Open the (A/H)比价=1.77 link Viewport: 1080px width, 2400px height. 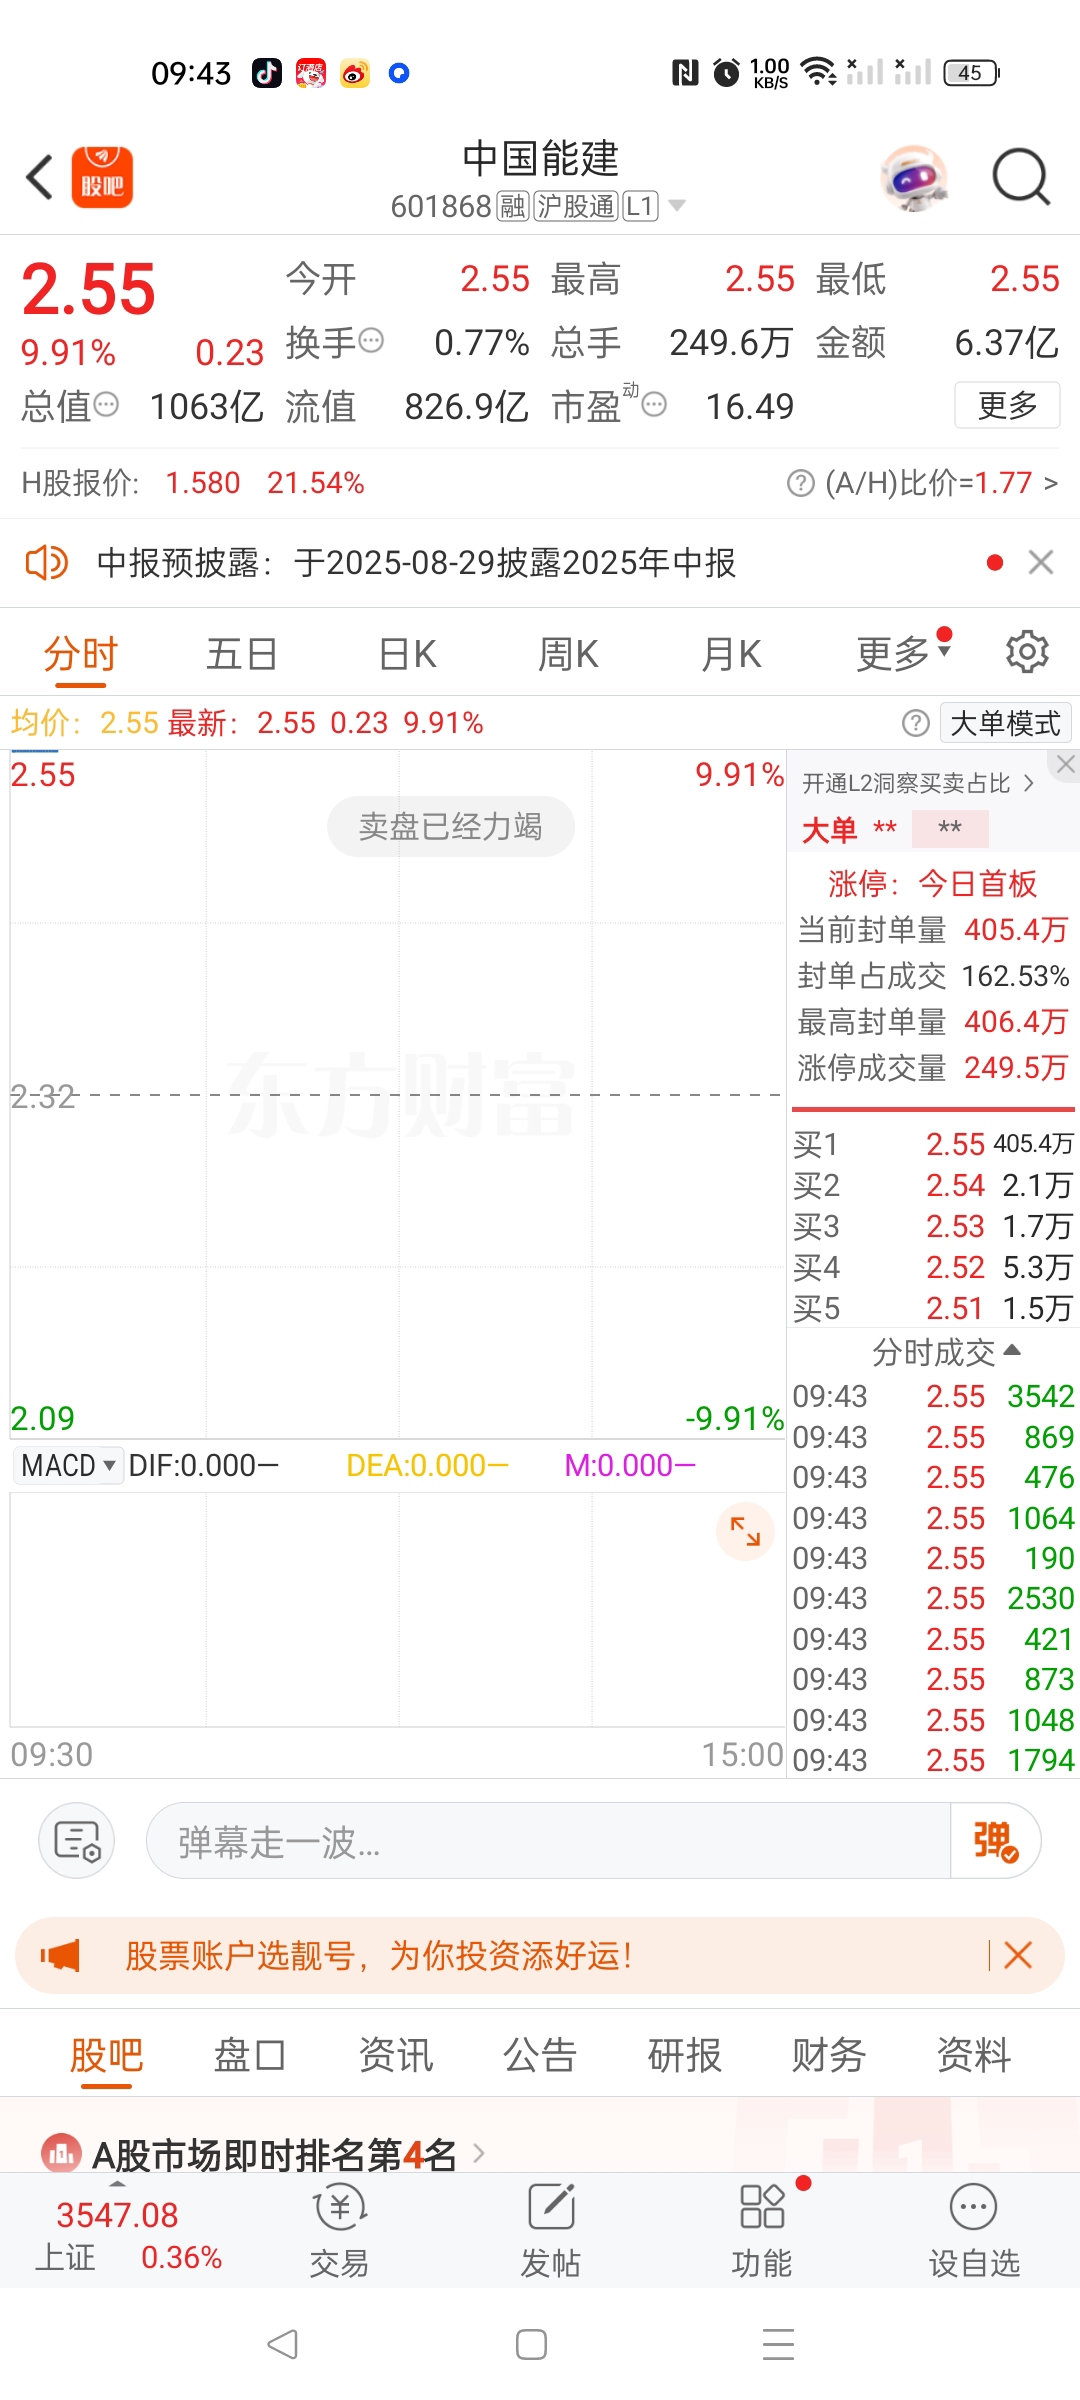coord(940,483)
